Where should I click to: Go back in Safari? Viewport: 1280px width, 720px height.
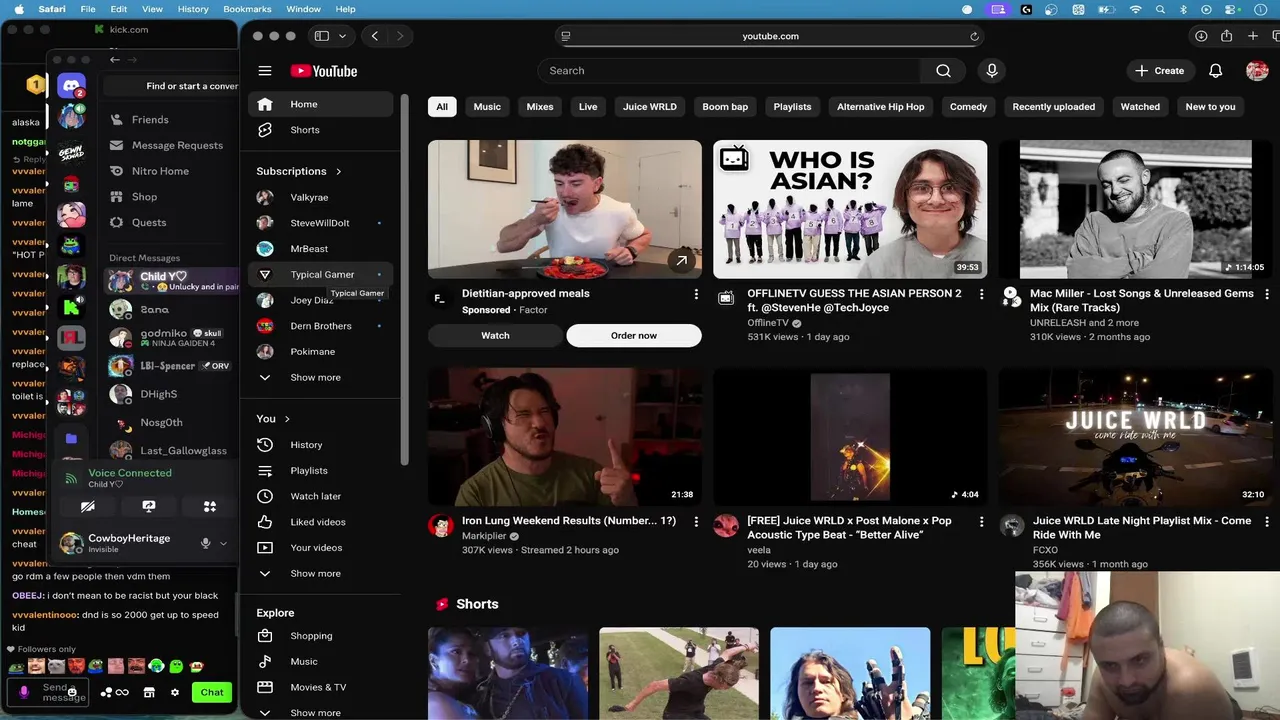coord(375,36)
